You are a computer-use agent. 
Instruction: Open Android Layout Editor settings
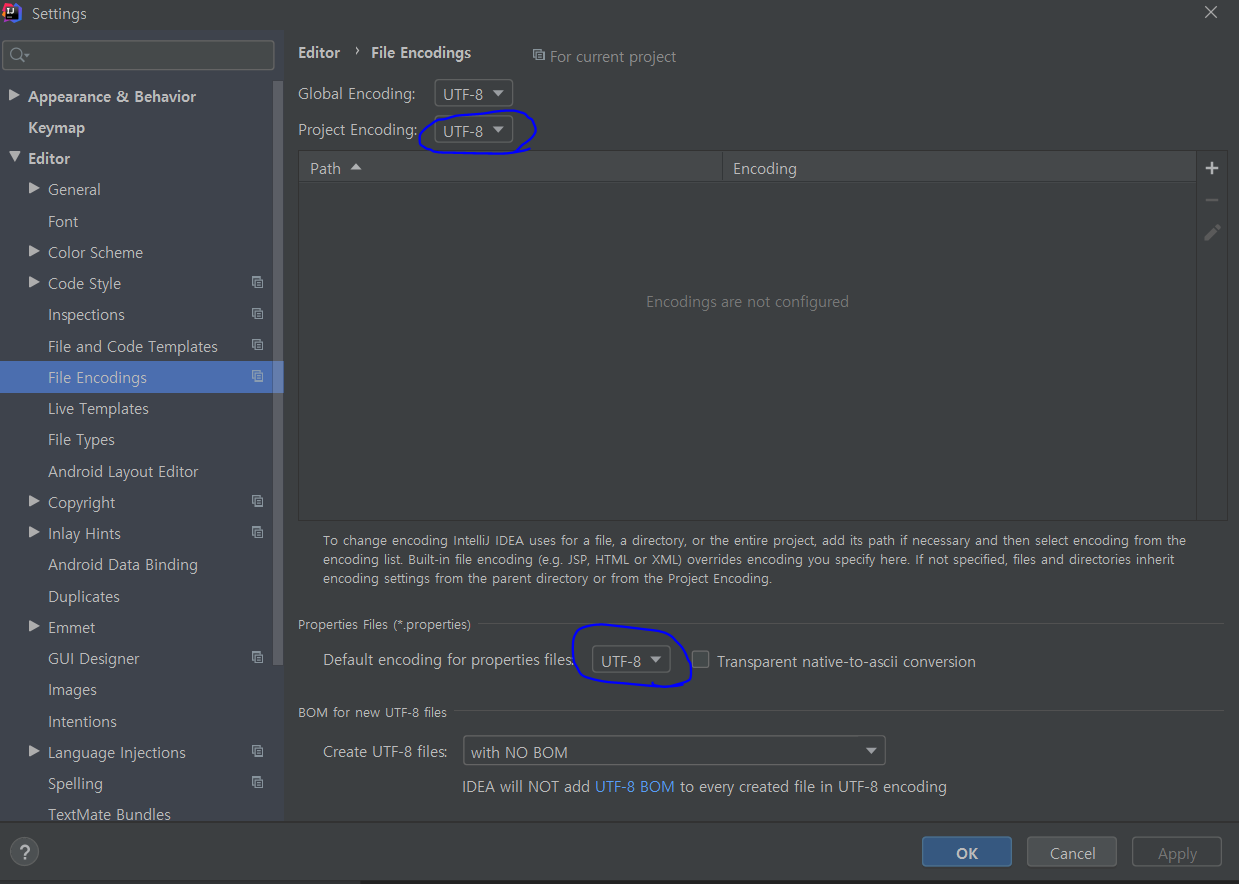123,471
